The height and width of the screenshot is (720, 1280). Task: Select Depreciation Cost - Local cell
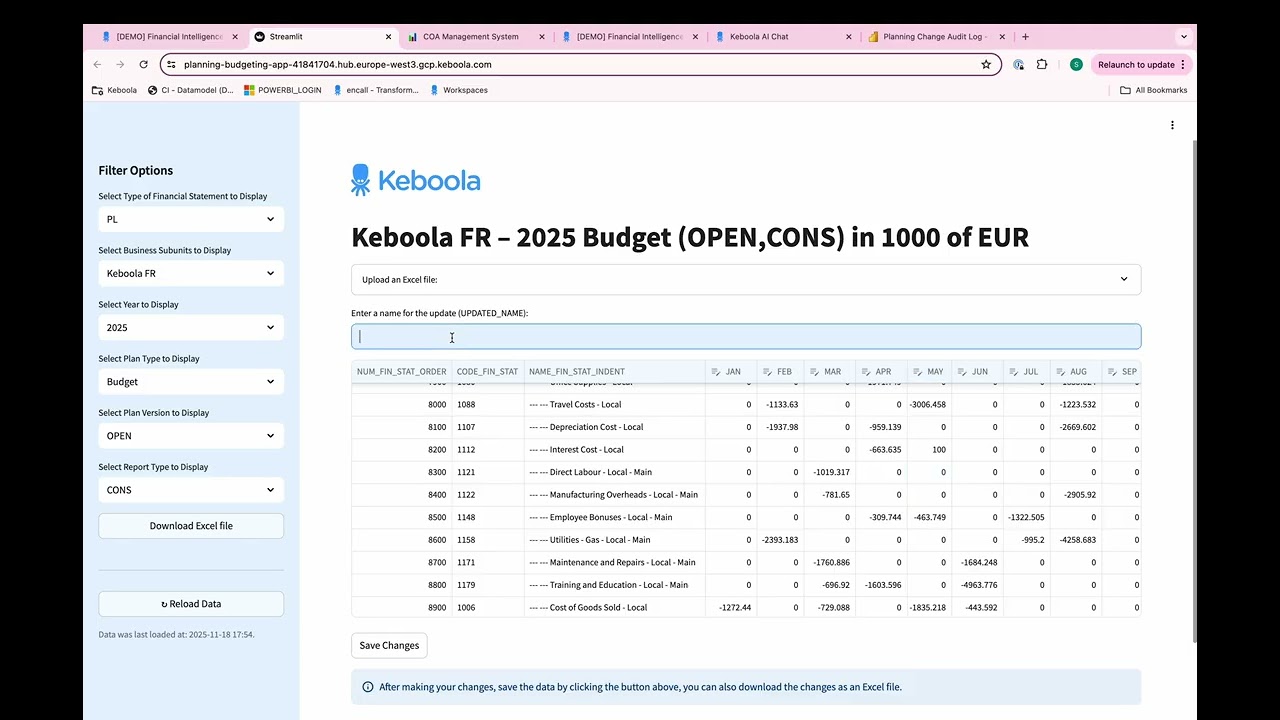(x=614, y=427)
